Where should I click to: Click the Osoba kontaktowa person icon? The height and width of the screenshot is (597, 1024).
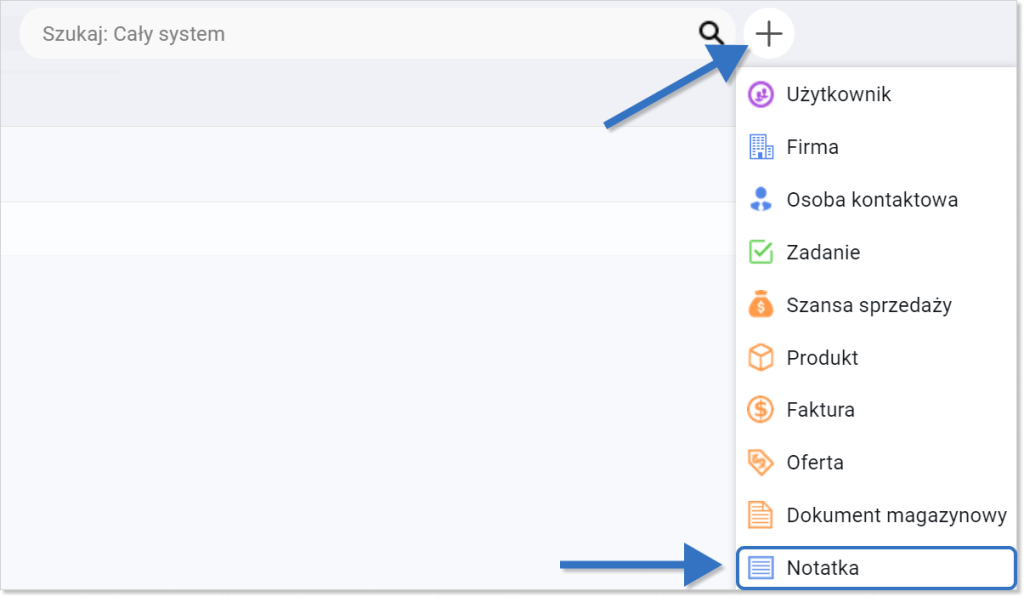pyautogui.click(x=761, y=199)
